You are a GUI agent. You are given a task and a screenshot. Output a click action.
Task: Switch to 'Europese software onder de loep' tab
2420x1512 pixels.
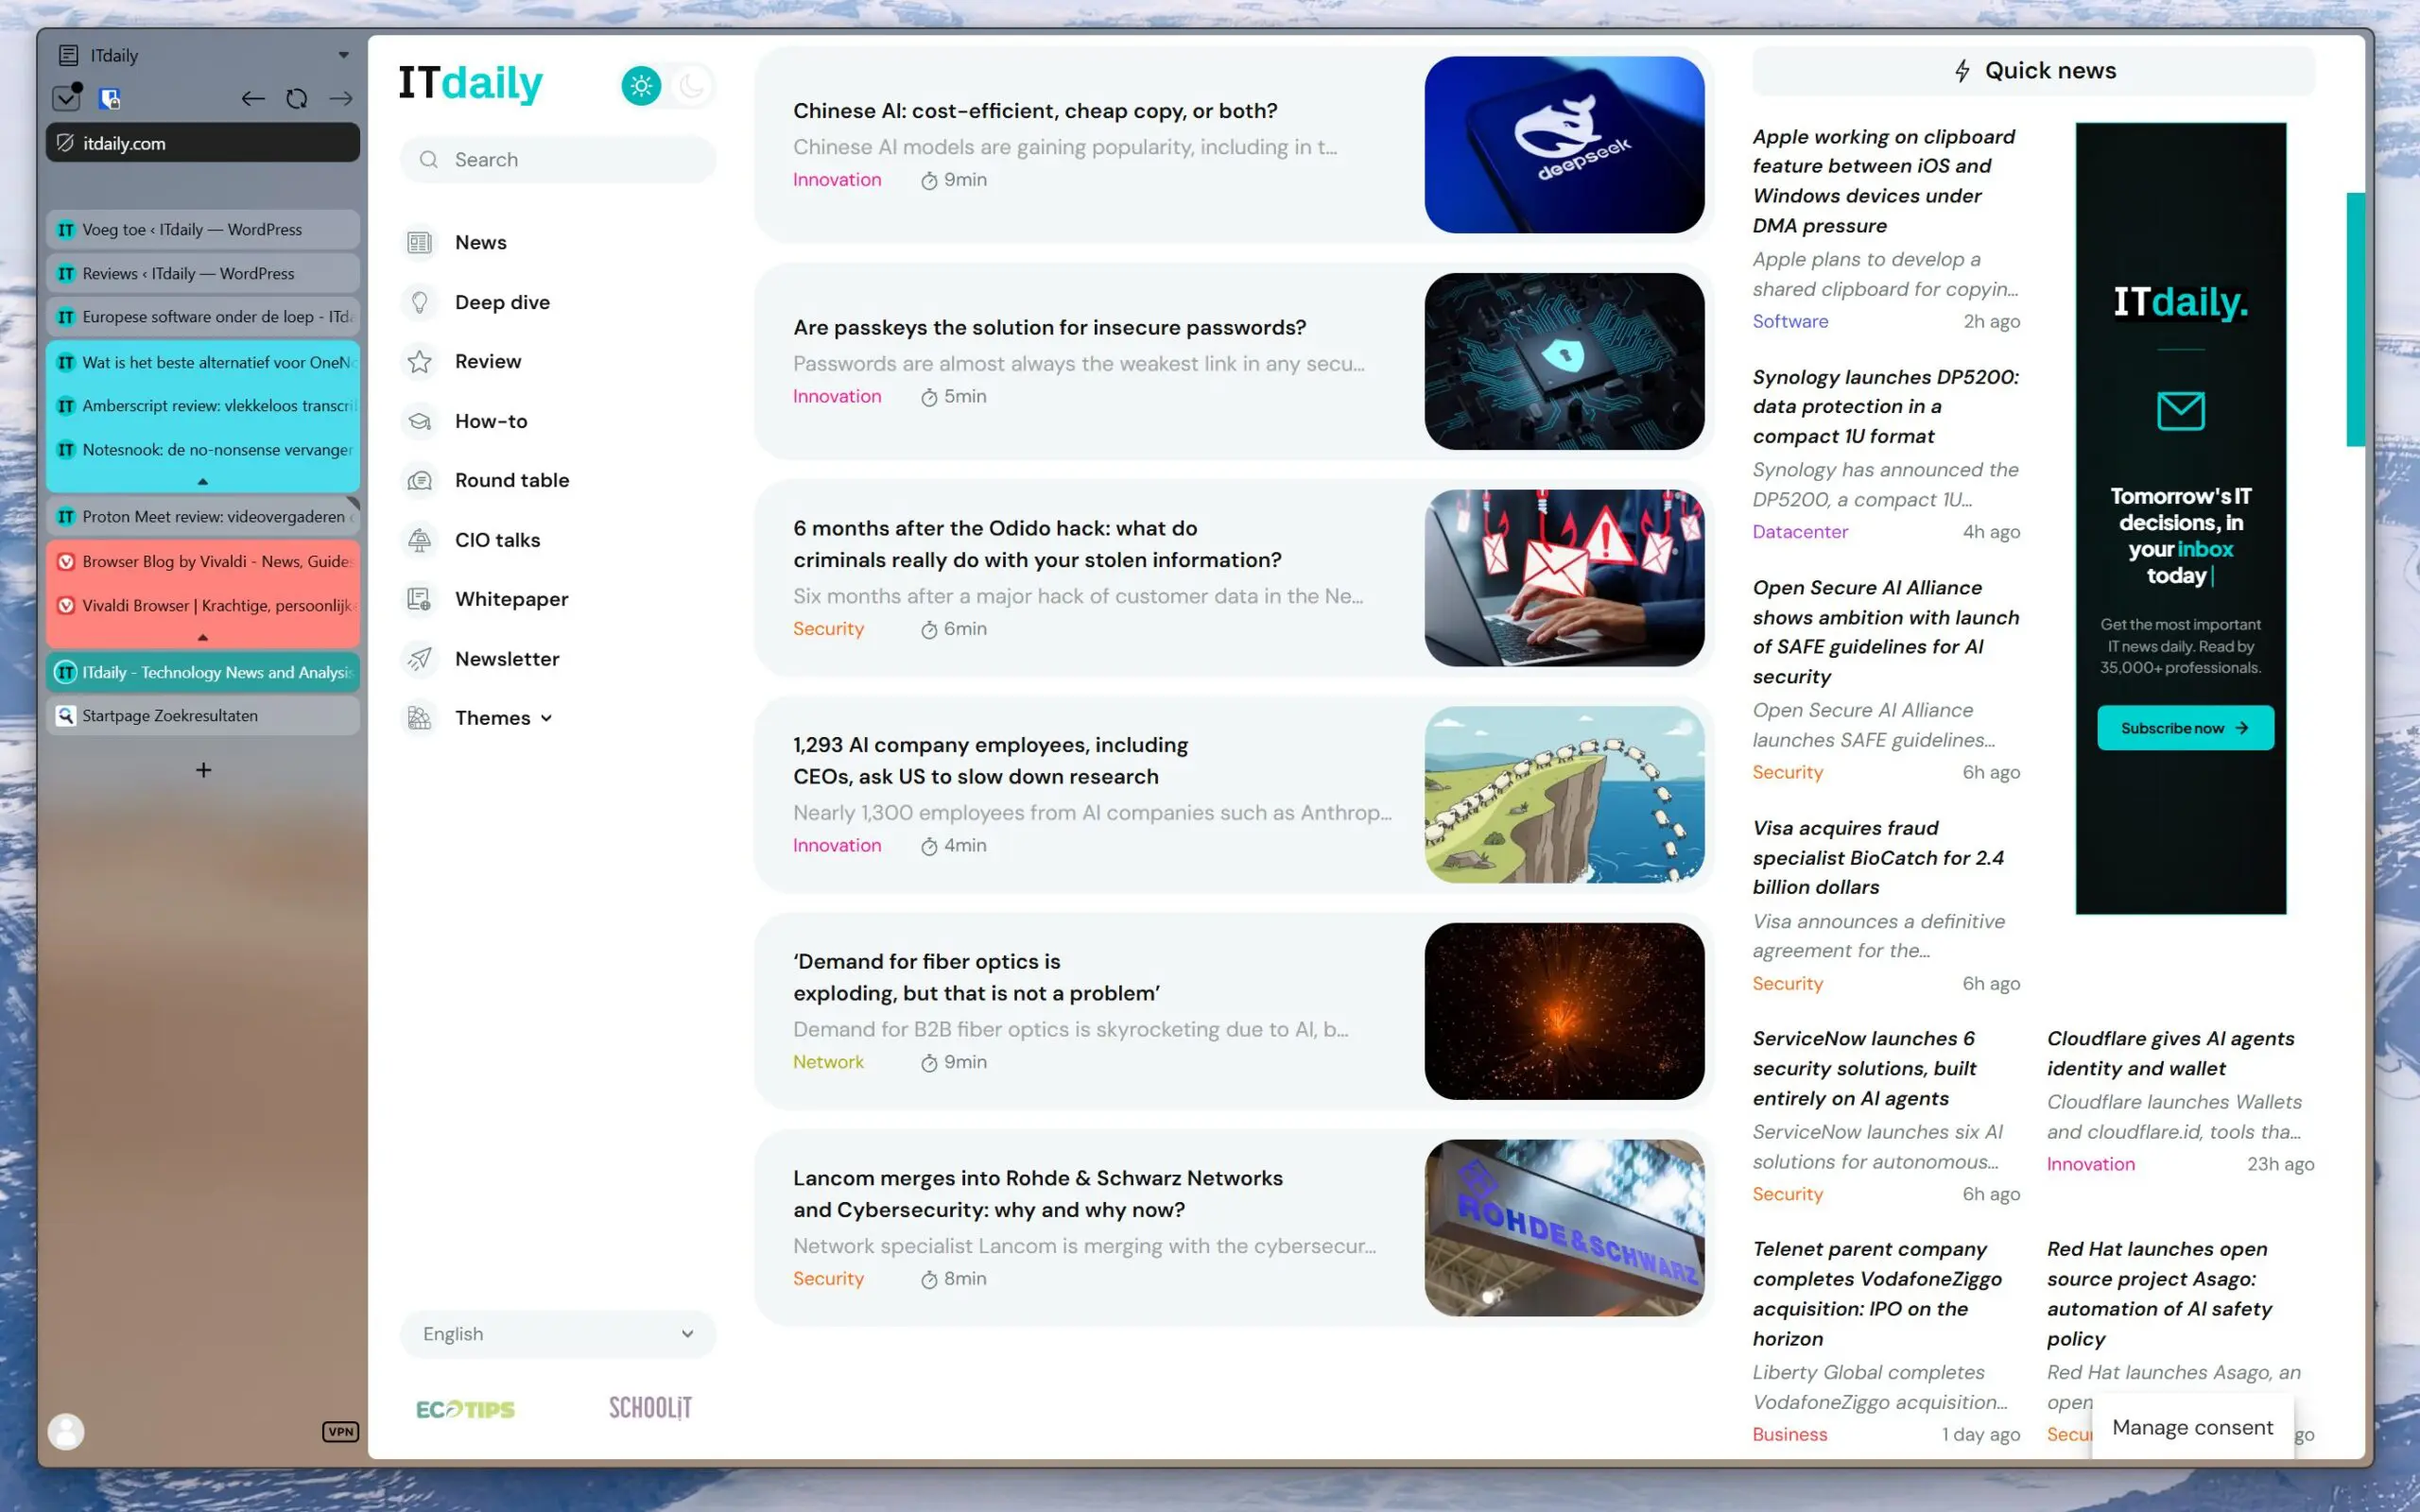pos(203,317)
